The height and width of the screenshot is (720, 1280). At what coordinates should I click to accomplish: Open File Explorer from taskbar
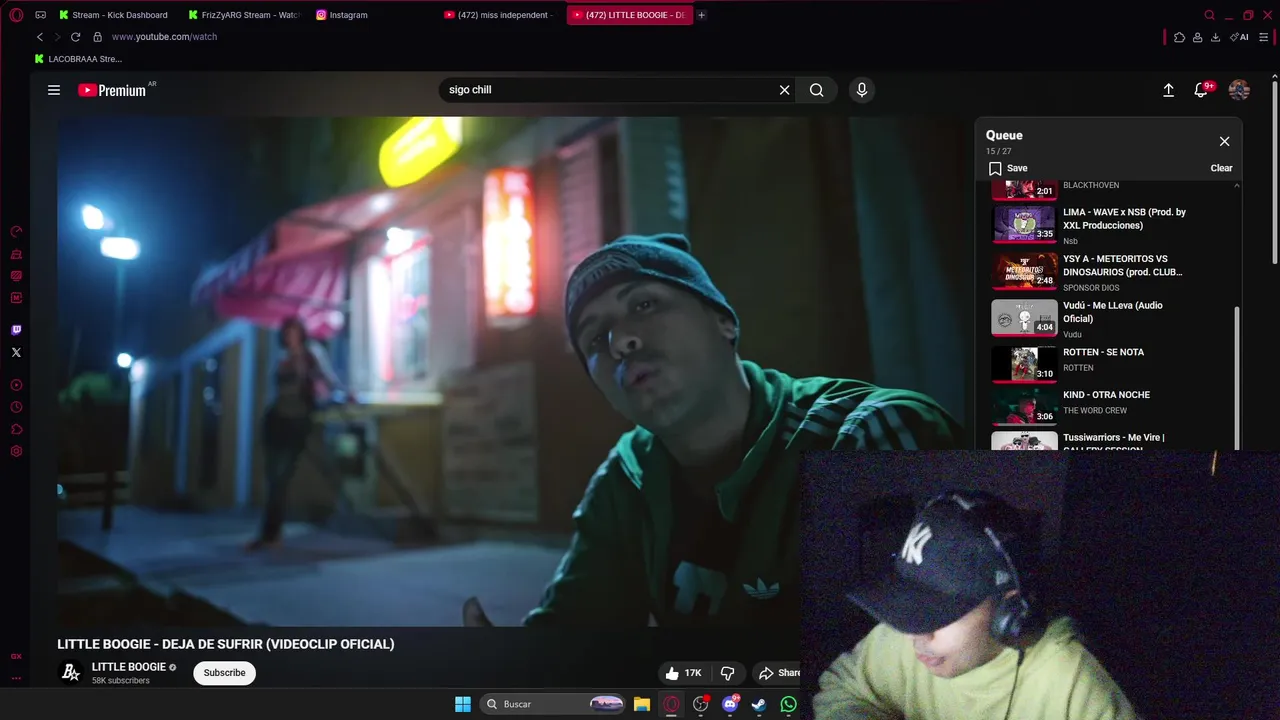click(642, 704)
